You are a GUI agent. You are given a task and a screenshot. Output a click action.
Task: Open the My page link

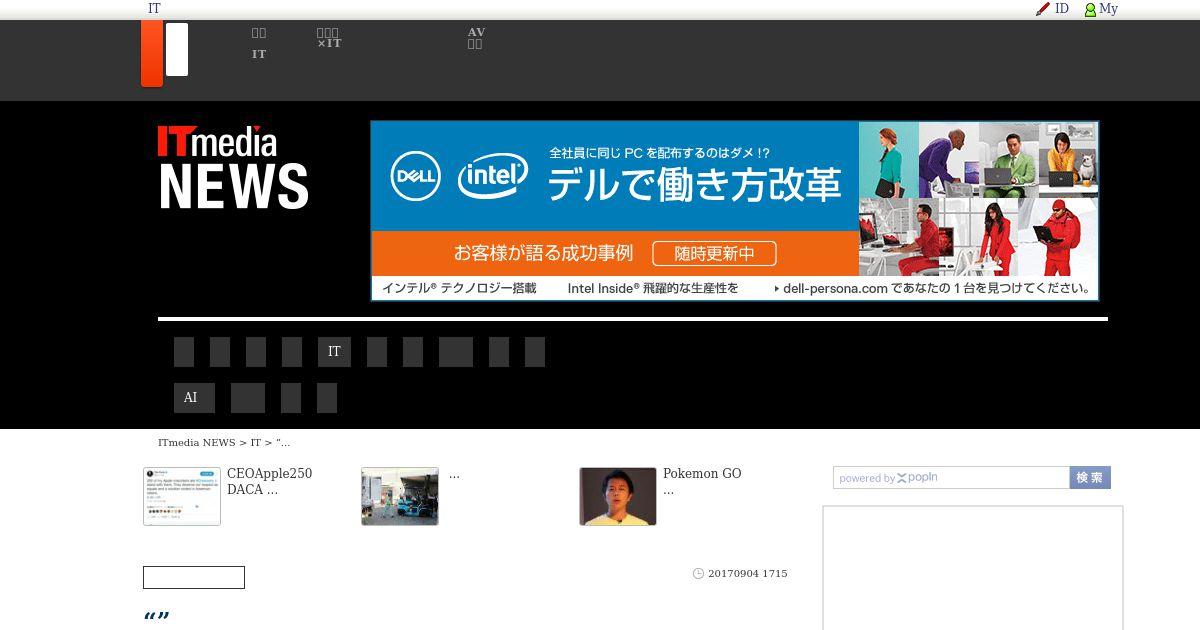1108,9
